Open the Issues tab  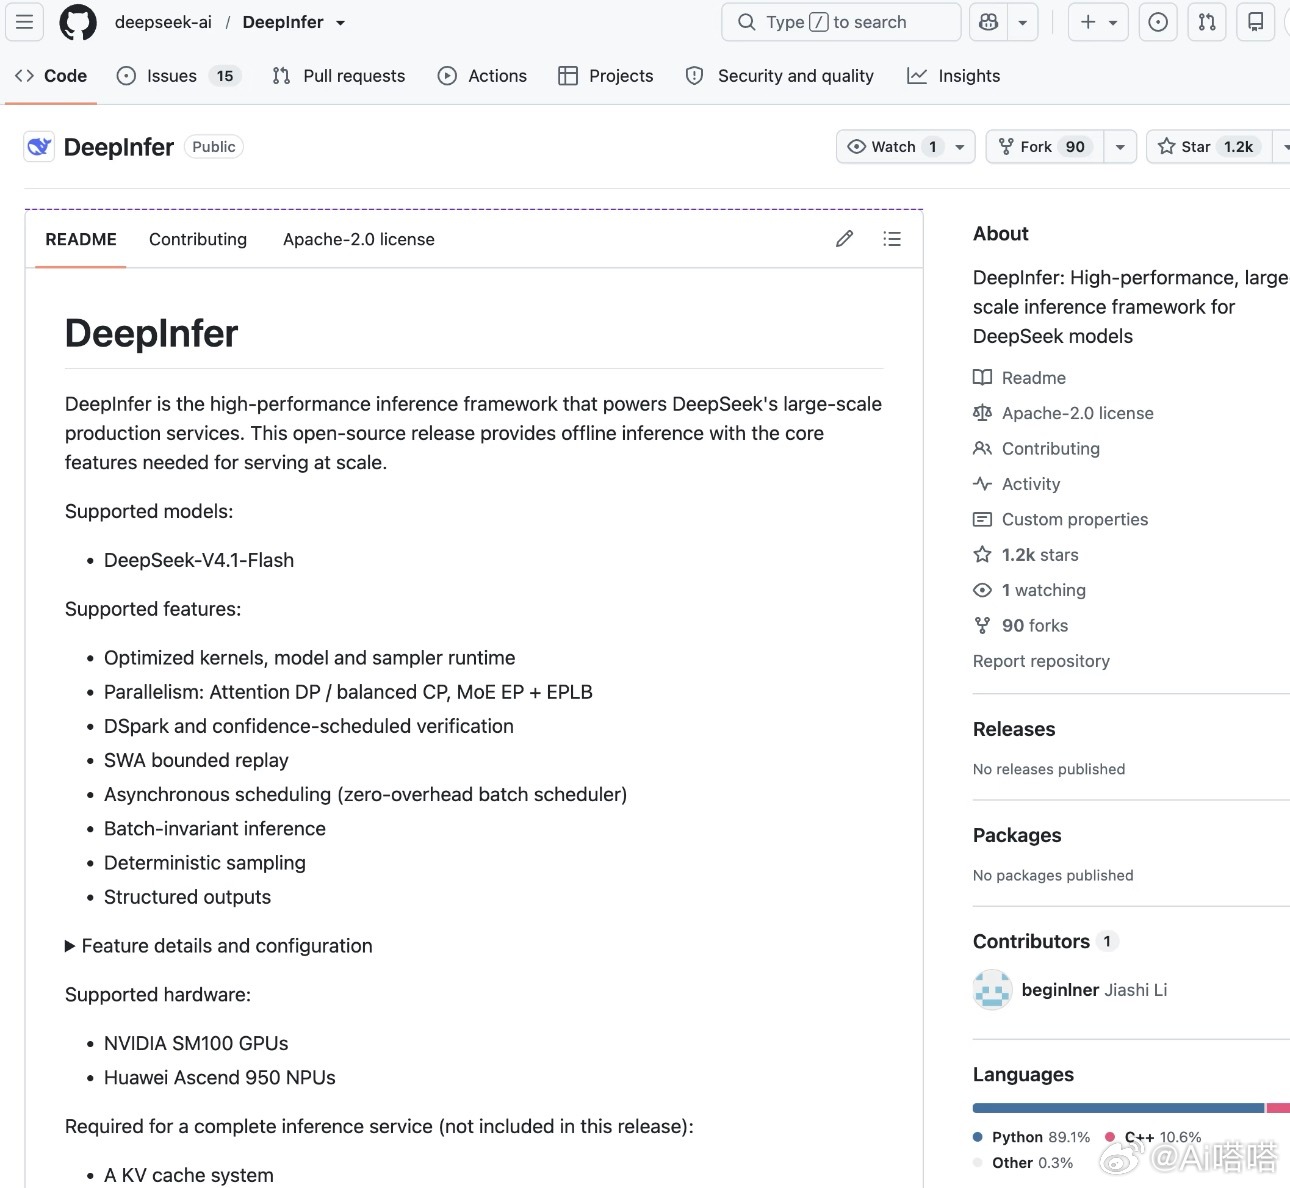pos(180,76)
